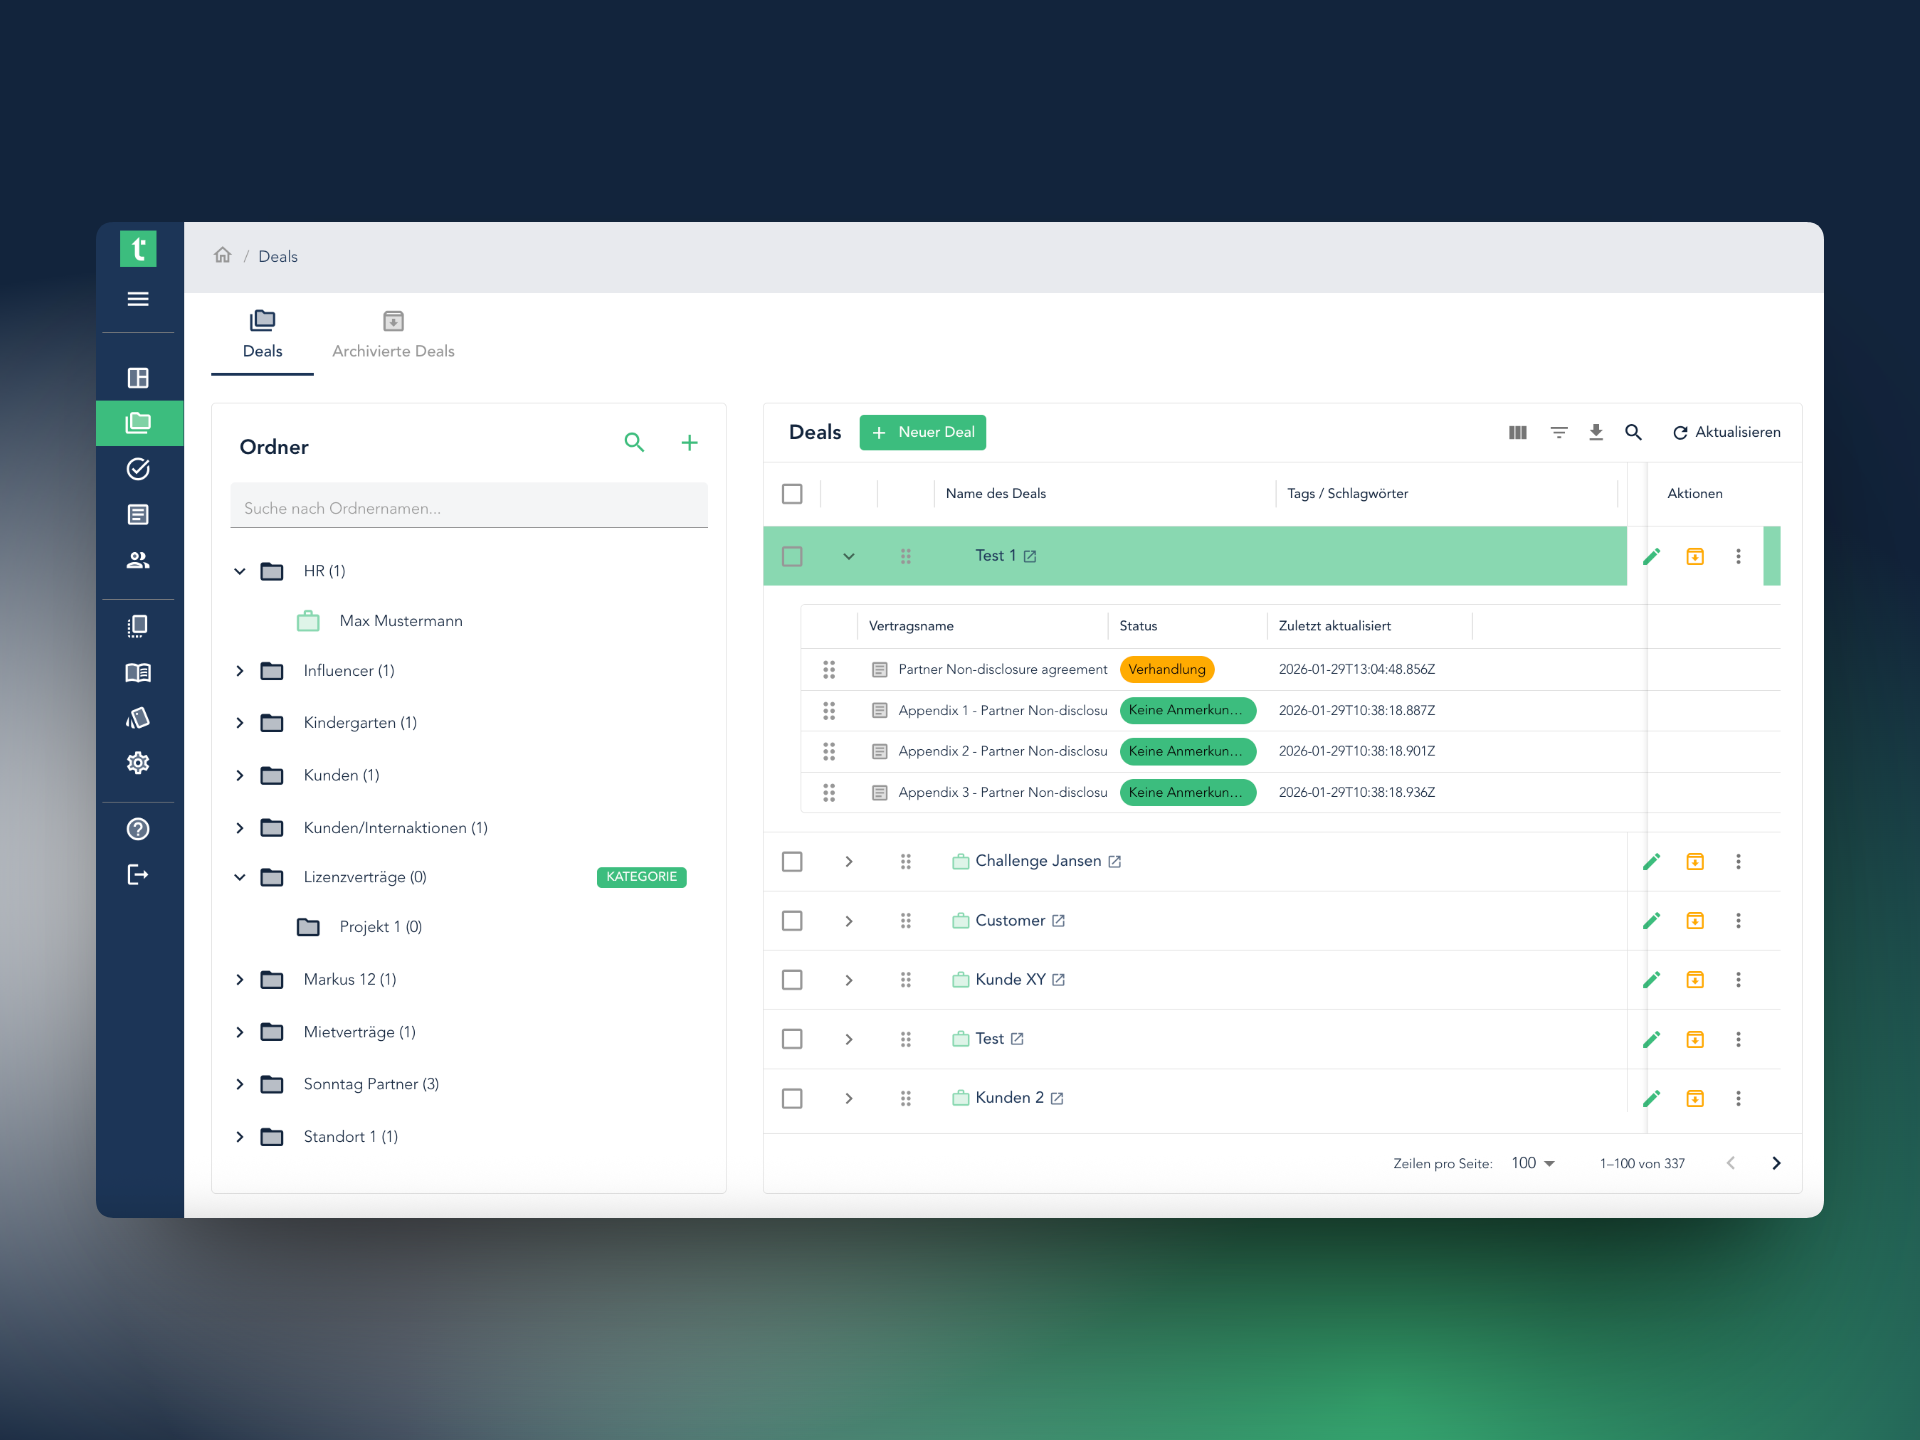
Task: Toggle the select-all checkbox in table header
Action: (x=792, y=493)
